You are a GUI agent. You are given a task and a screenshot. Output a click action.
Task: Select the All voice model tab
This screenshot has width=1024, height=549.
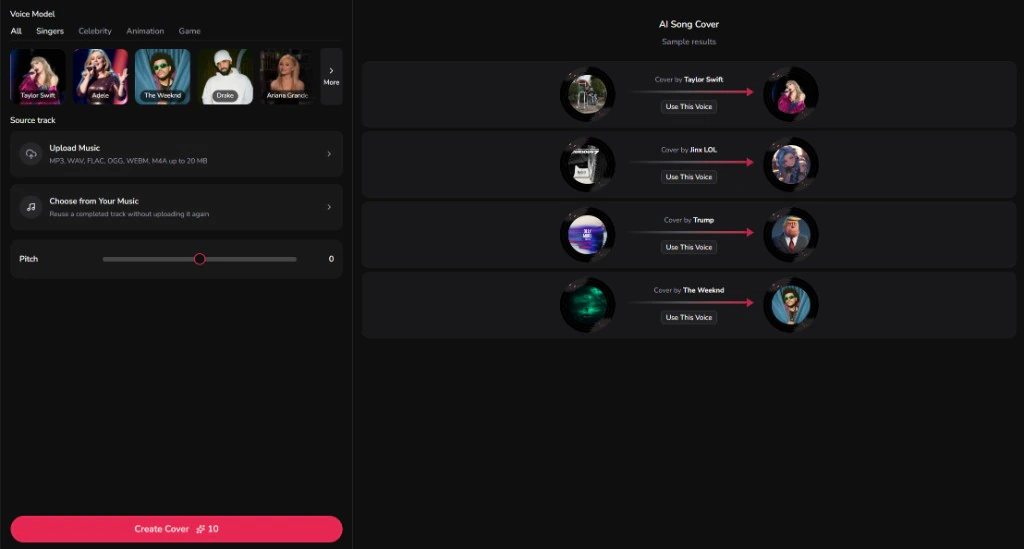(16, 31)
